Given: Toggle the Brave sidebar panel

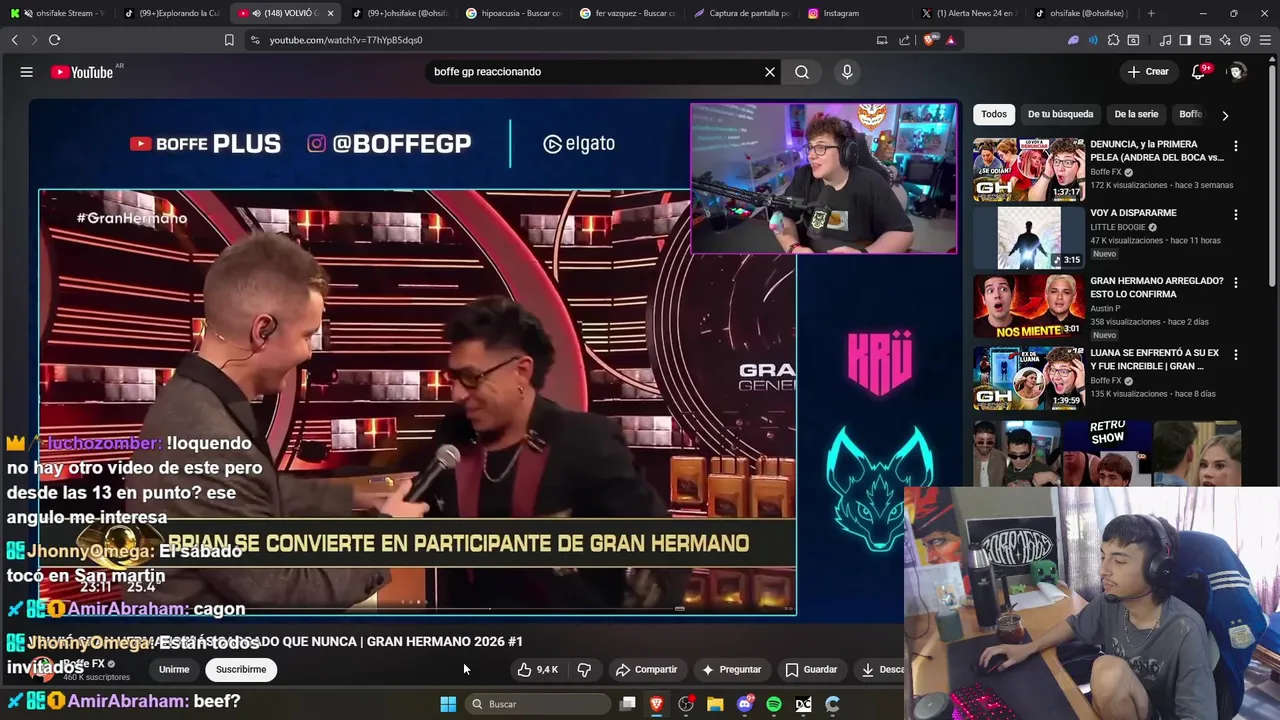Looking at the screenshot, I should [x=1185, y=40].
